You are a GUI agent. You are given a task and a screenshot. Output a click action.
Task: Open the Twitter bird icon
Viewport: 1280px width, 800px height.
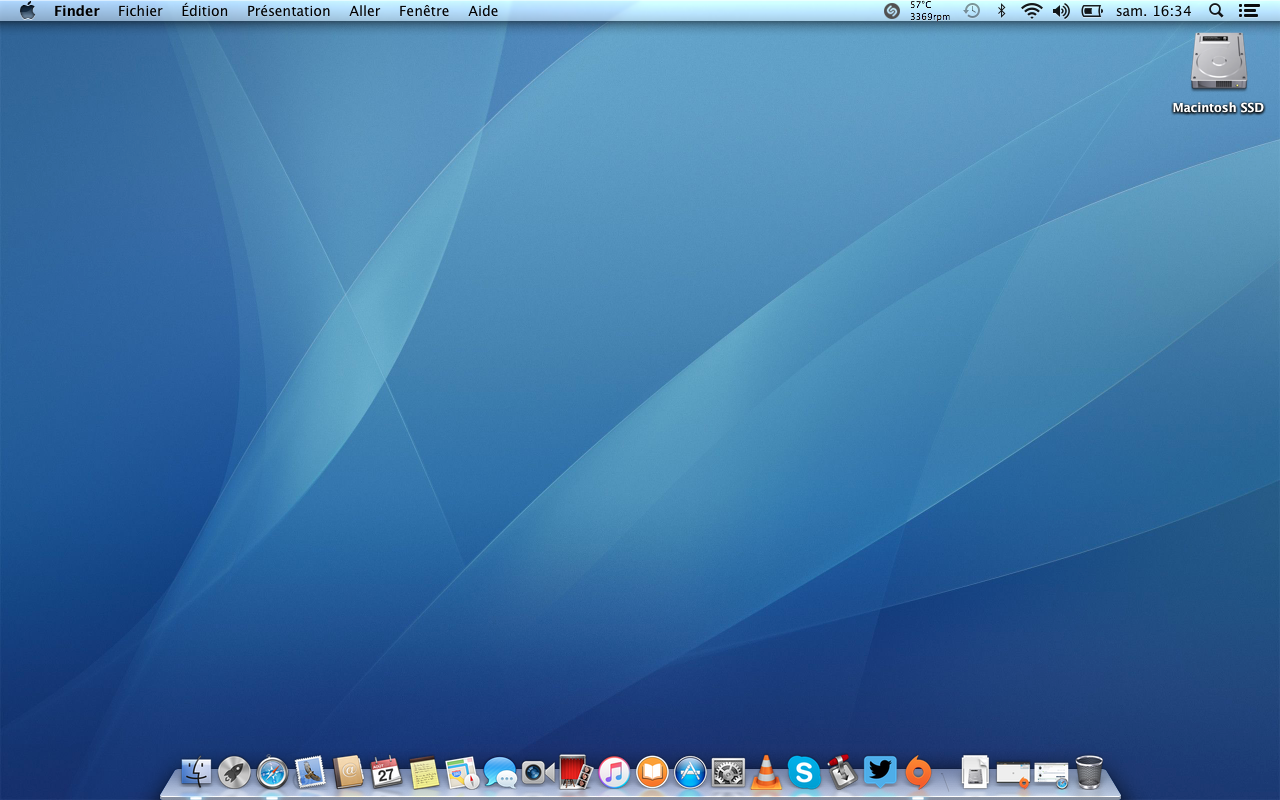(880, 772)
